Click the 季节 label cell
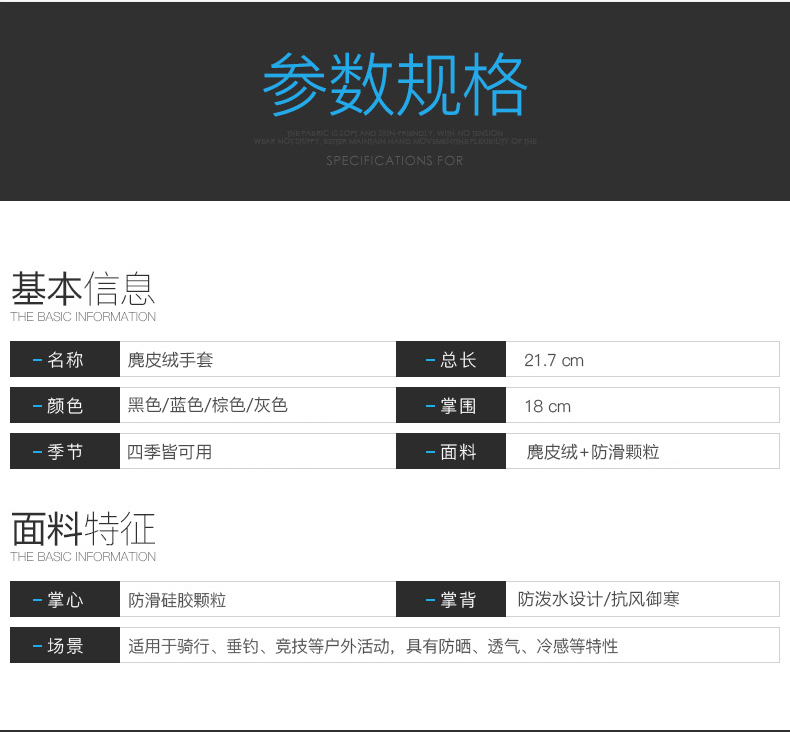Viewport: 790px width, 732px height. pos(65,451)
